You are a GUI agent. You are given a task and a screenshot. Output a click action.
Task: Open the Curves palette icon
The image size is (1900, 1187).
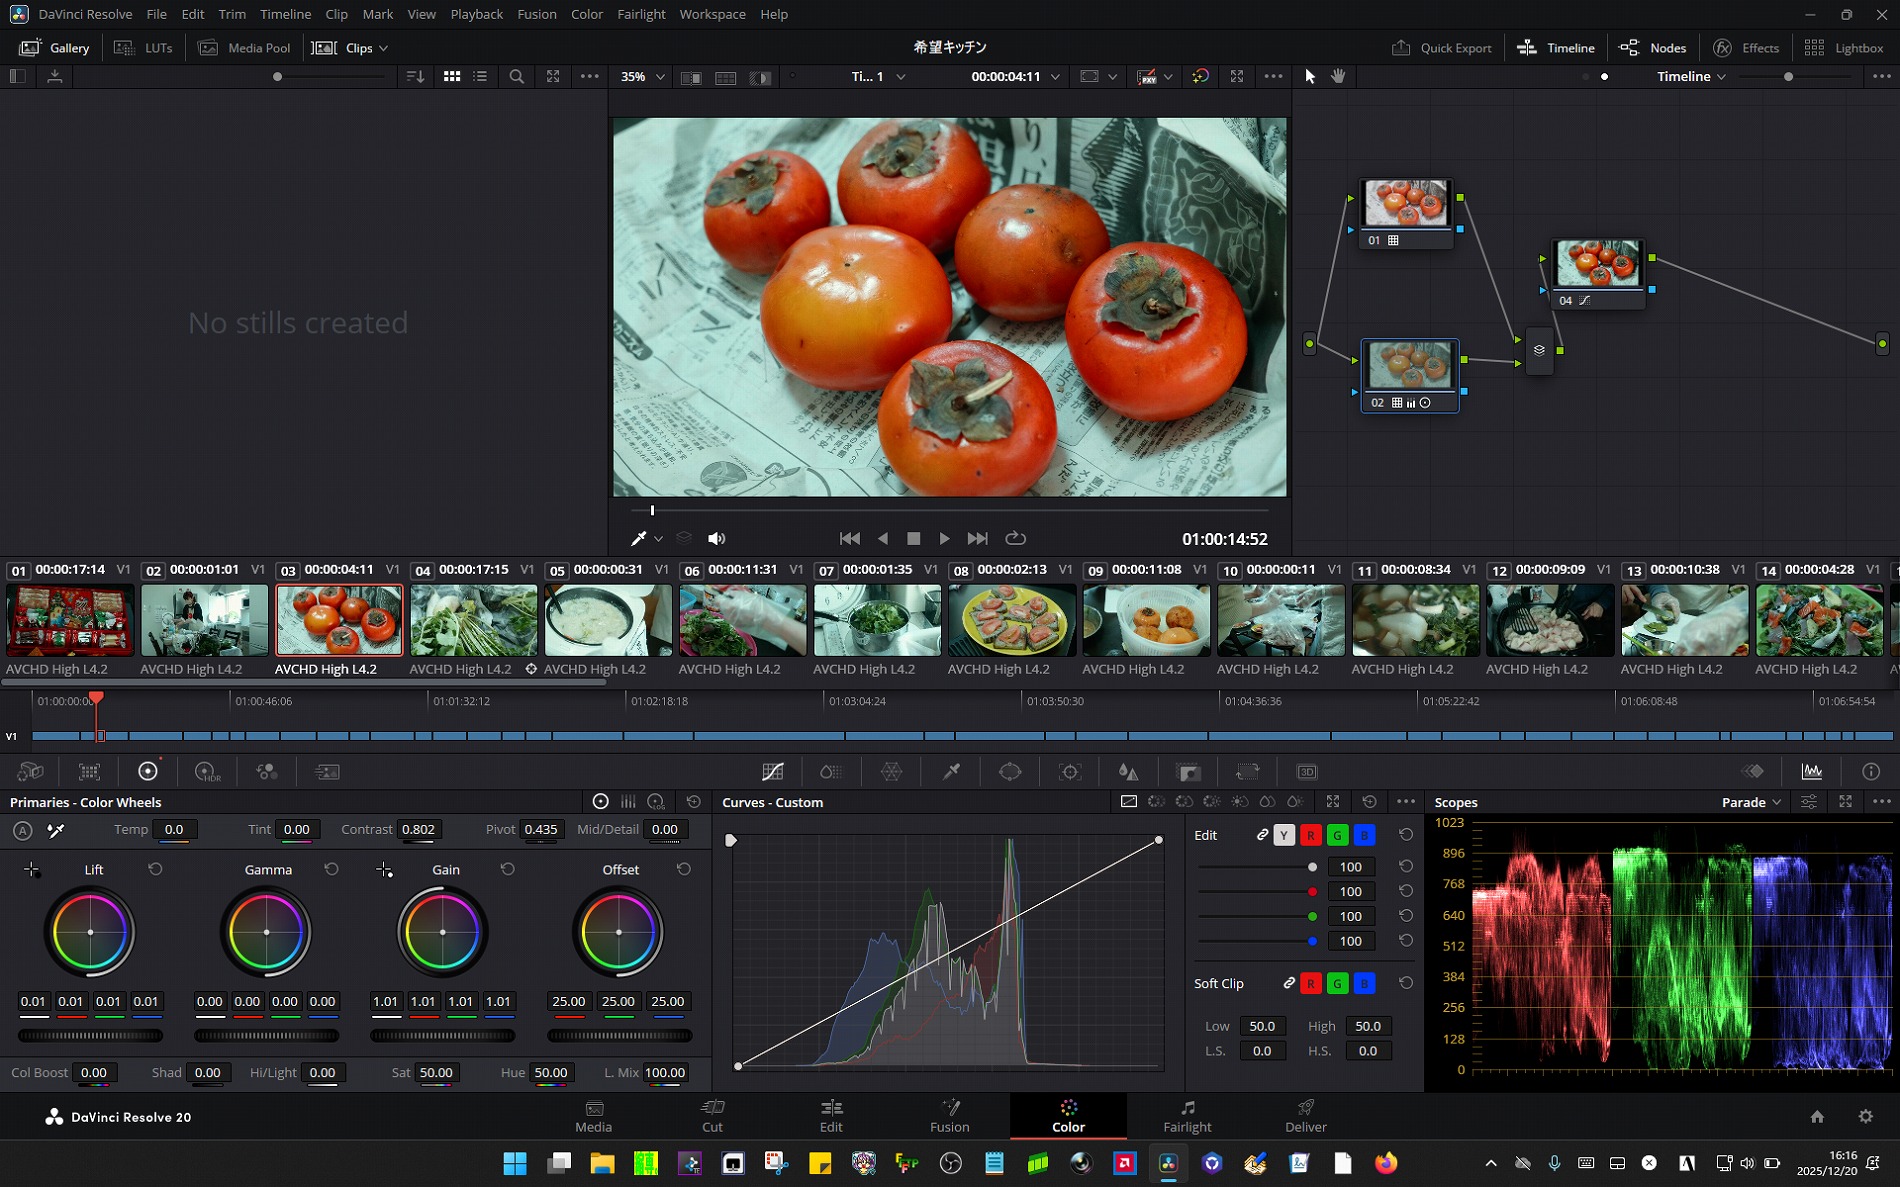[772, 772]
